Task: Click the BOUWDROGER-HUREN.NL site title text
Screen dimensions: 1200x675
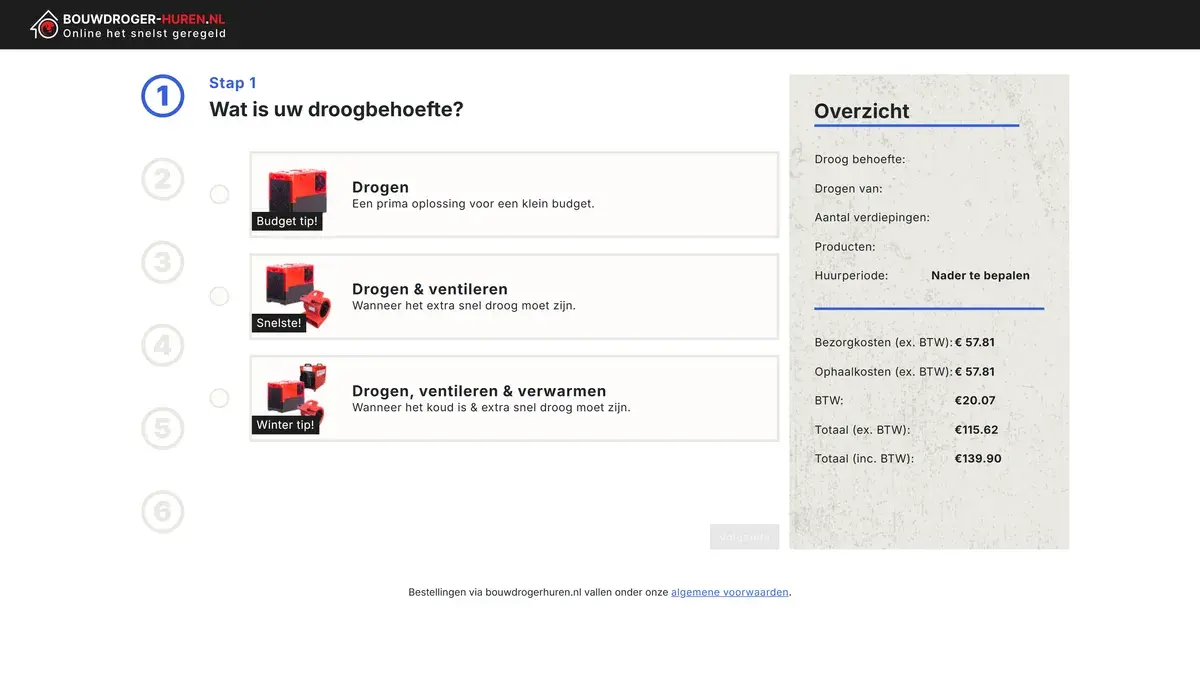Action: (144, 18)
